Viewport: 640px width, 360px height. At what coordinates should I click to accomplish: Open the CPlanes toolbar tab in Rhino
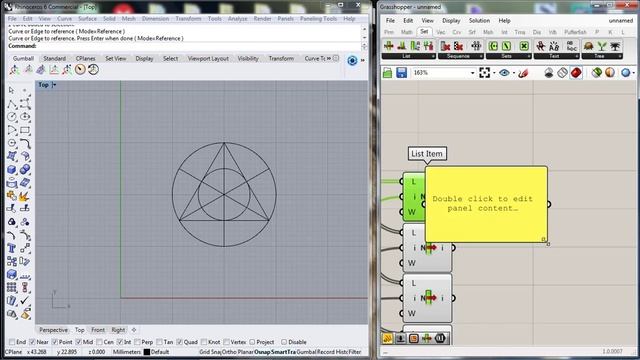tap(85, 58)
